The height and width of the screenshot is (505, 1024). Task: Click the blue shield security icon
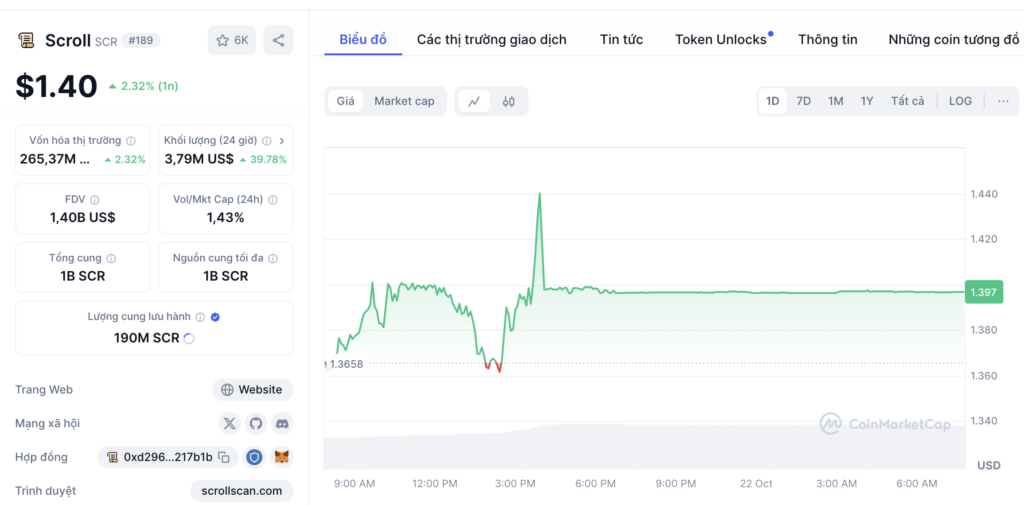pyautogui.click(x=254, y=457)
